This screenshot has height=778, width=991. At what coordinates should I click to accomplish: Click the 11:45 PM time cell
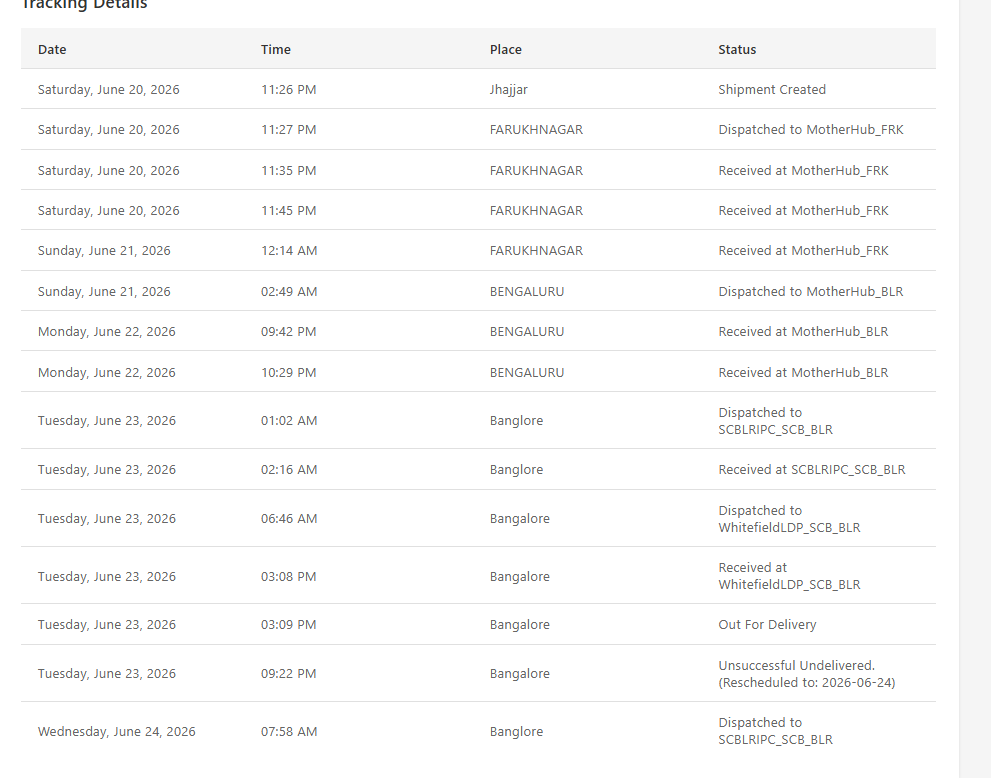coord(288,210)
